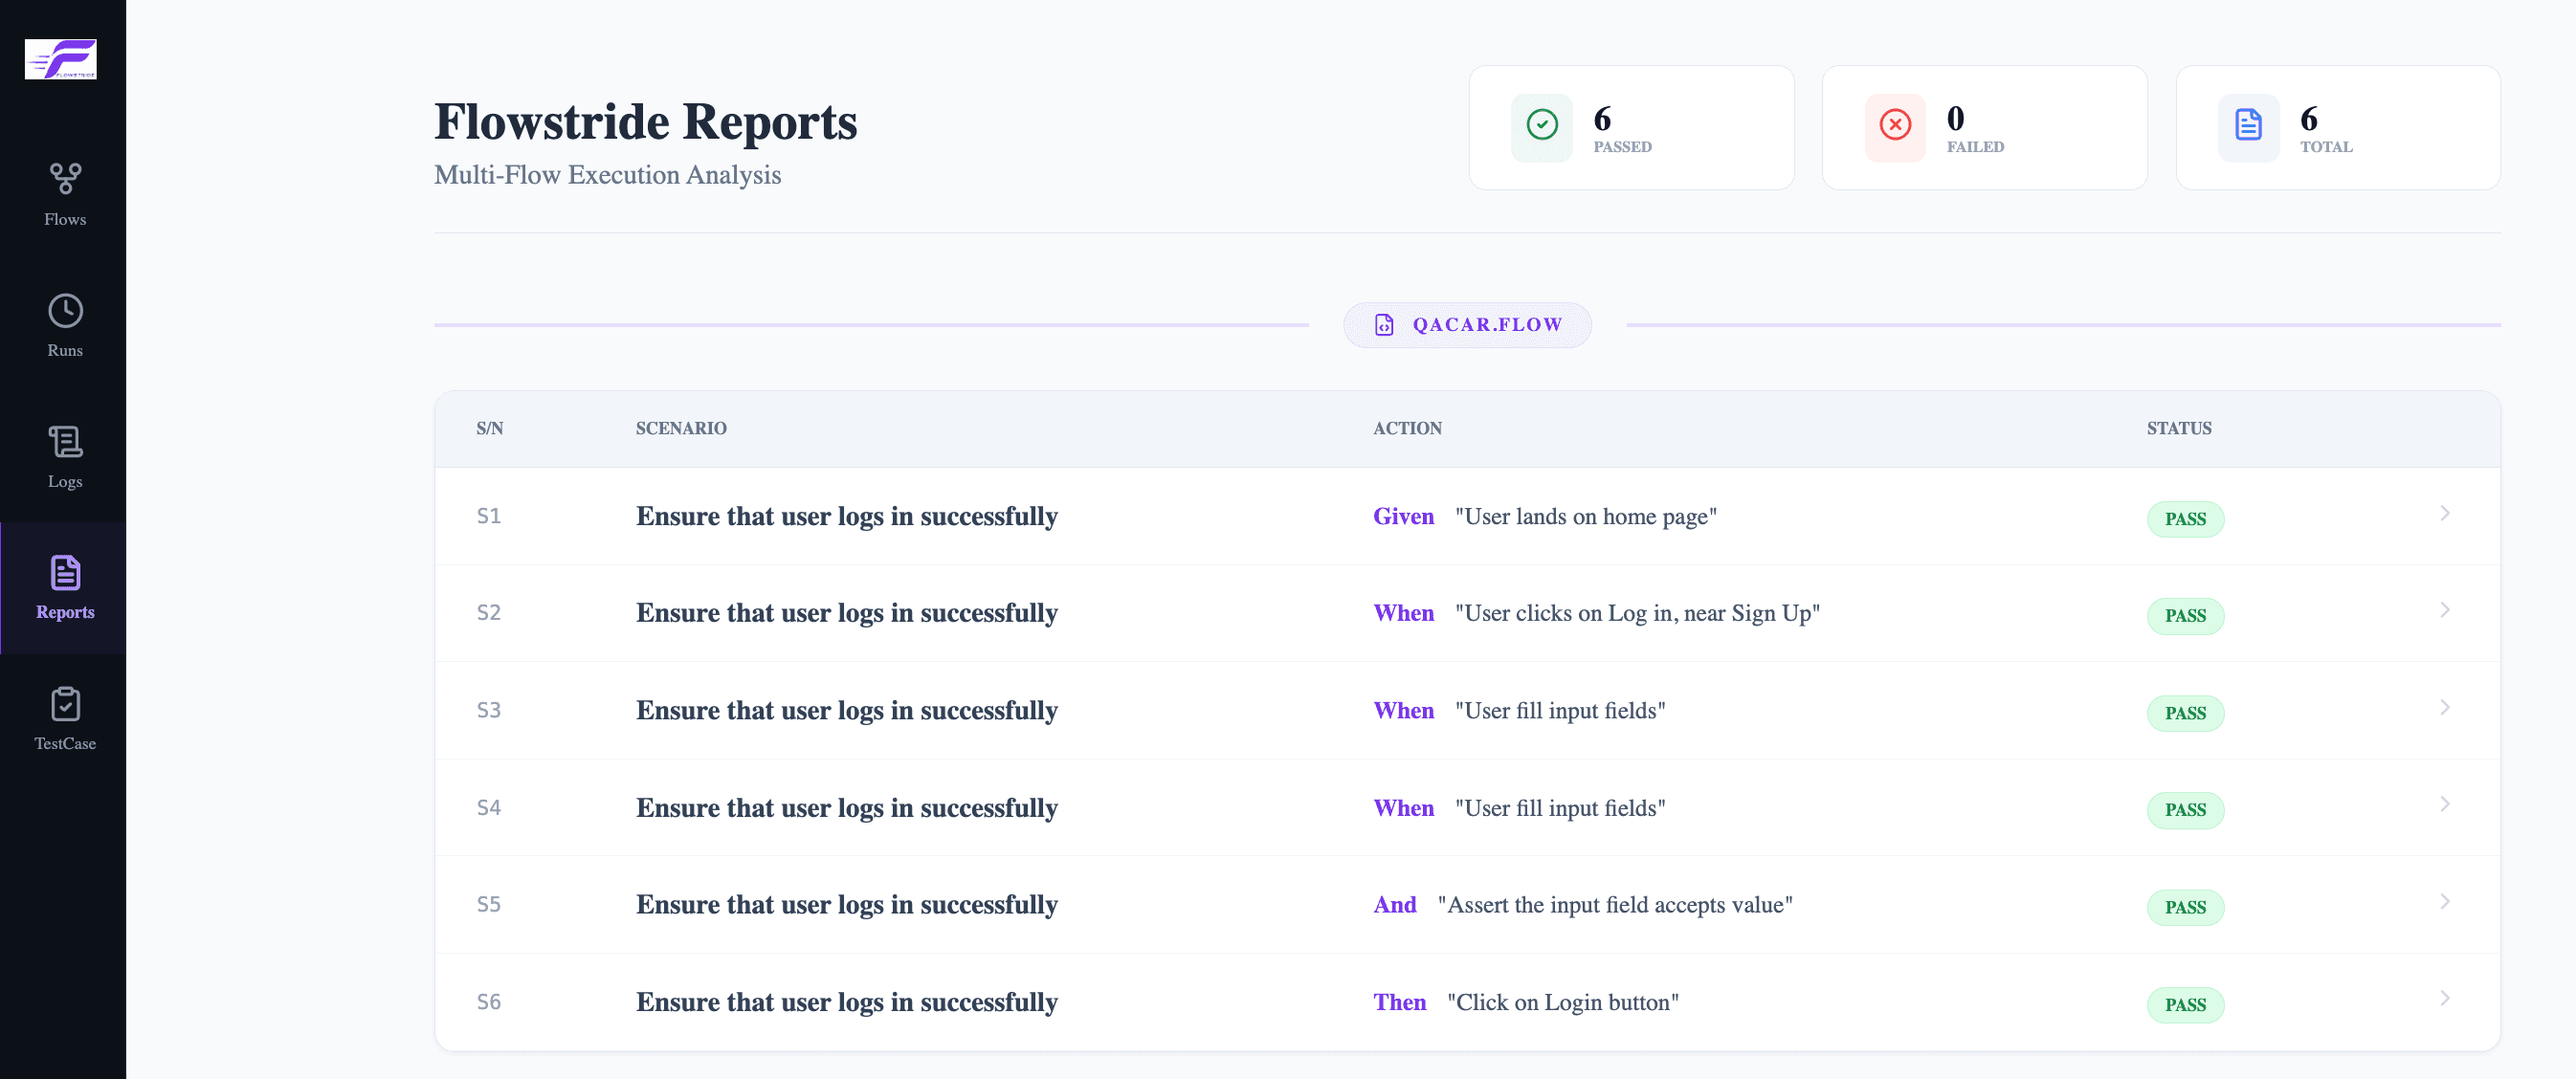Select the Reports document icon
Image resolution: width=2576 pixels, height=1079 pixels.
click(x=65, y=573)
